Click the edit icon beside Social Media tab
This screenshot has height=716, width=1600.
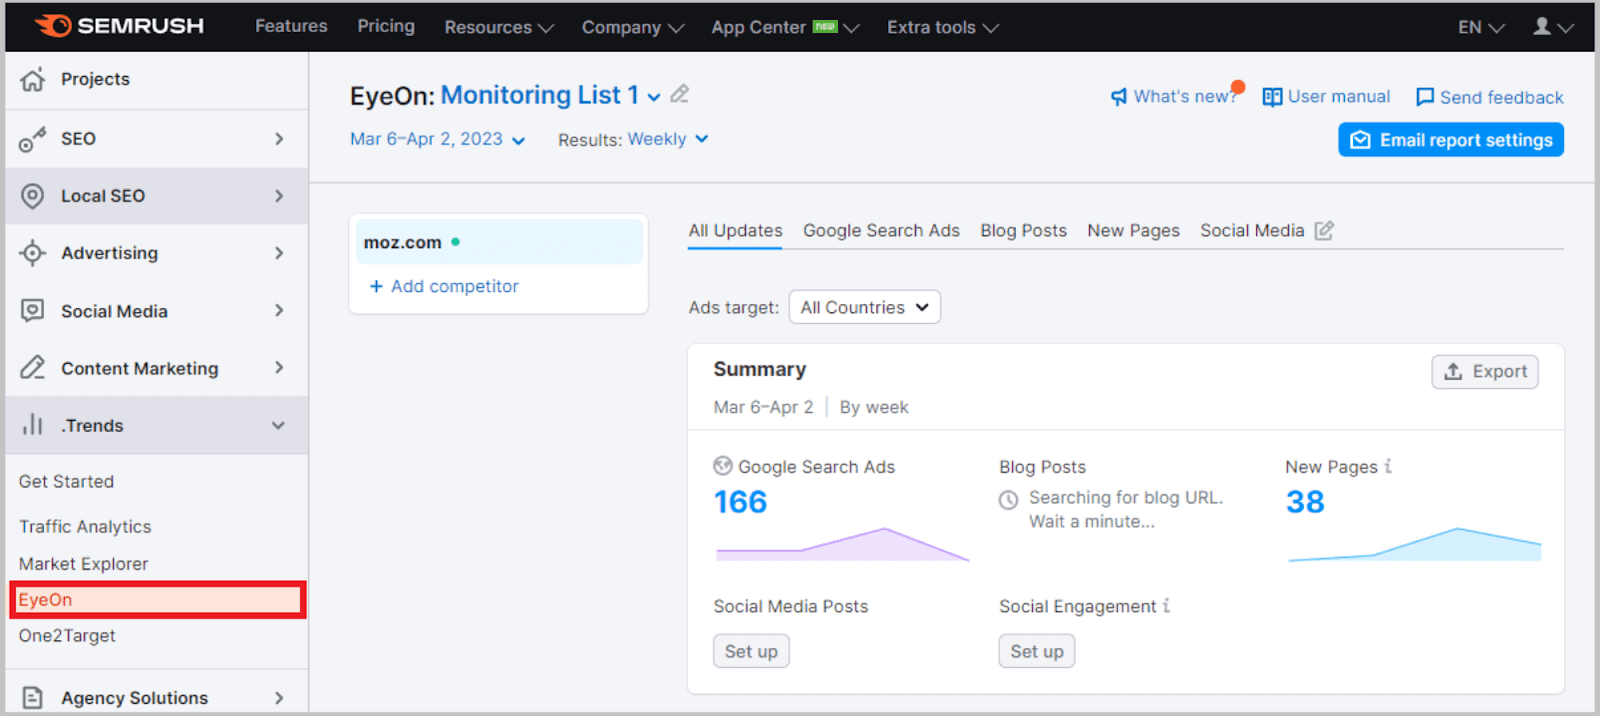pyautogui.click(x=1324, y=230)
